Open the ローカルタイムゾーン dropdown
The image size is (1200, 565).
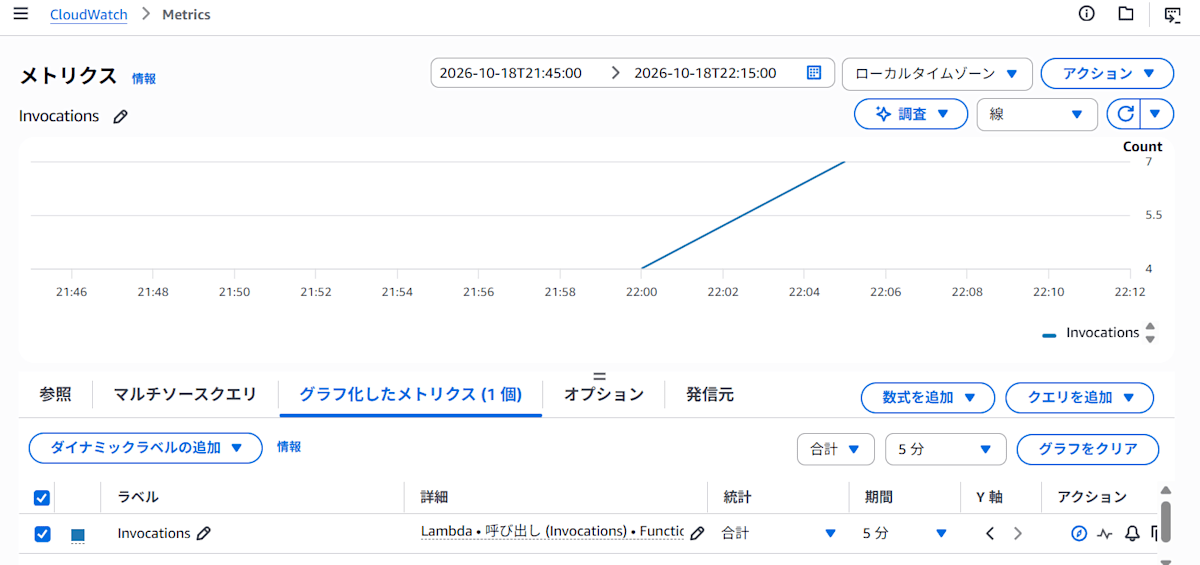[x=937, y=73]
